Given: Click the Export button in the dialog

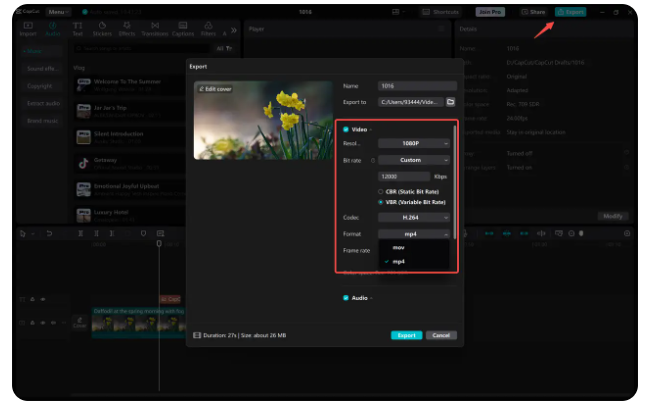Looking at the screenshot, I should point(406,335).
